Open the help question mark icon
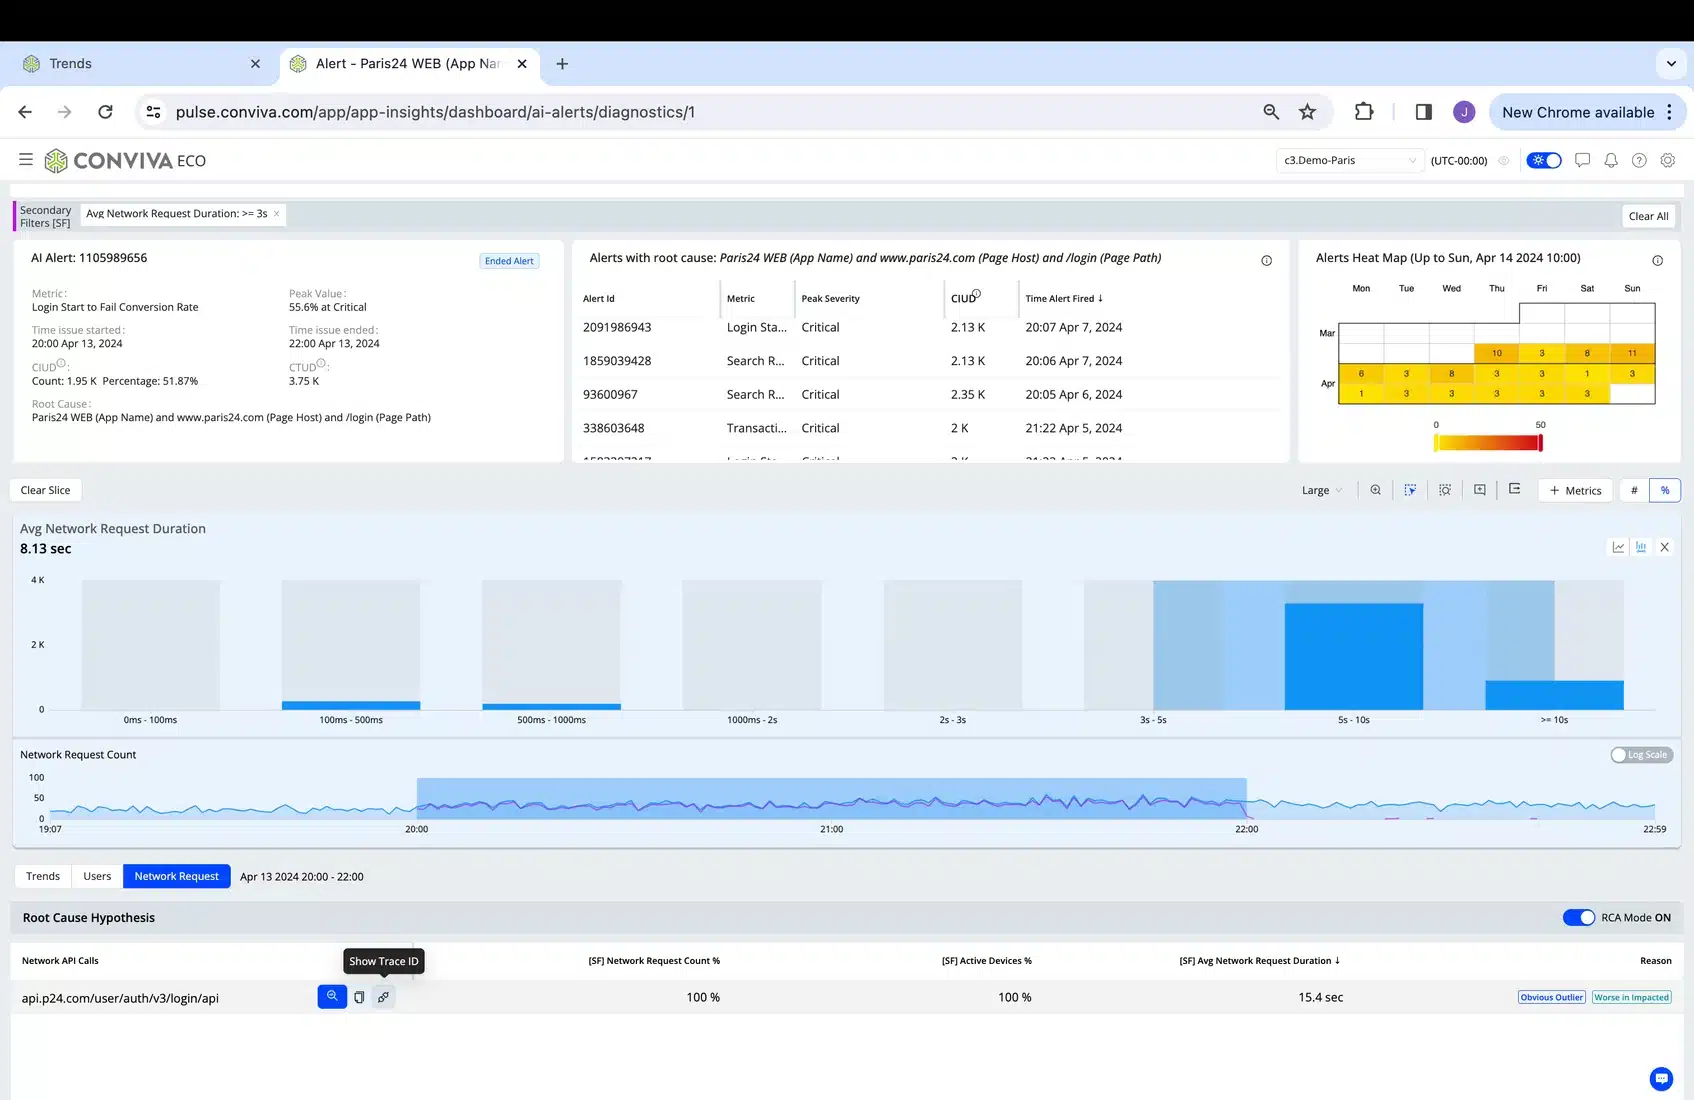1694x1100 pixels. (x=1639, y=160)
